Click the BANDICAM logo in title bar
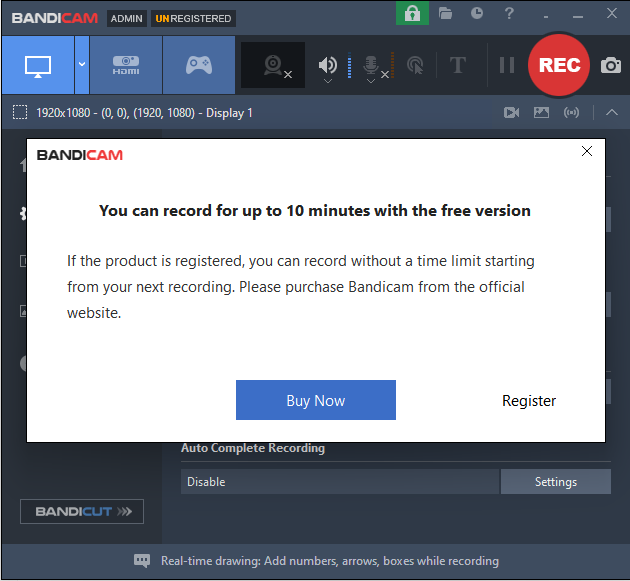 [55, 18]
